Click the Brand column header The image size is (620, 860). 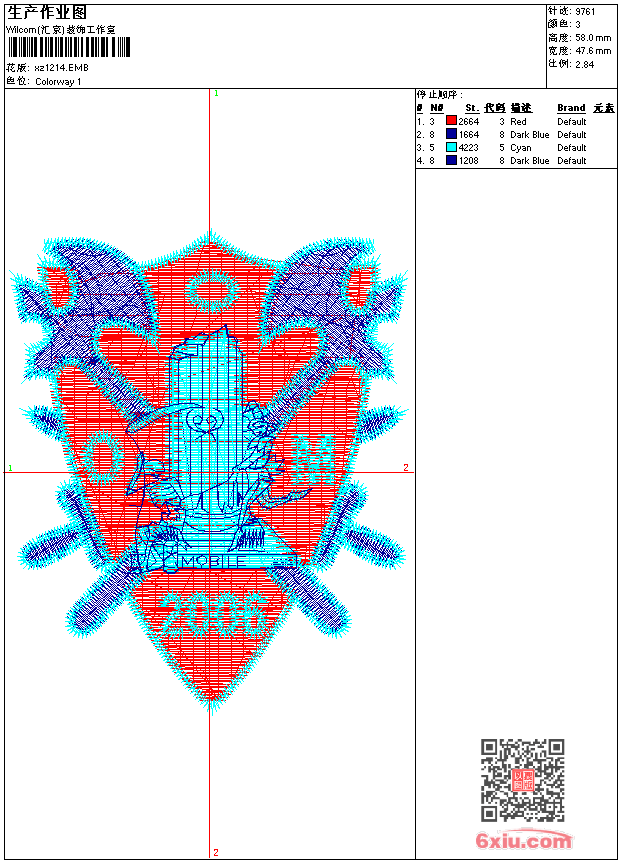[x=571, y=108]
